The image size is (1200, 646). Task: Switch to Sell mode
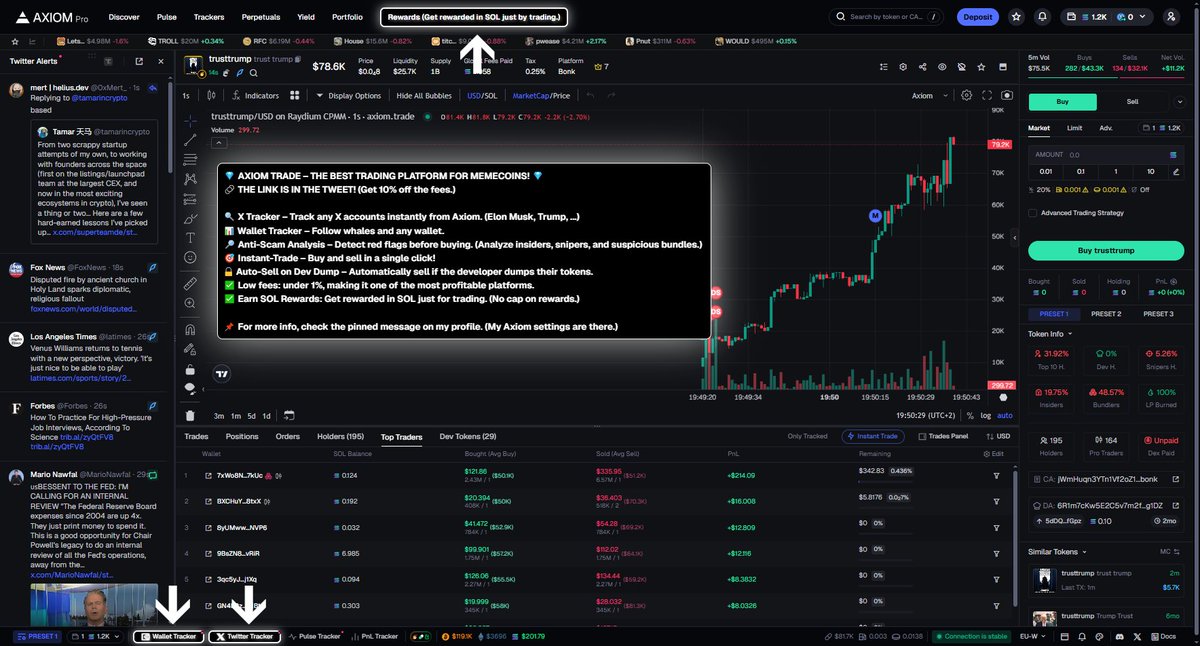click(1133, 102)
